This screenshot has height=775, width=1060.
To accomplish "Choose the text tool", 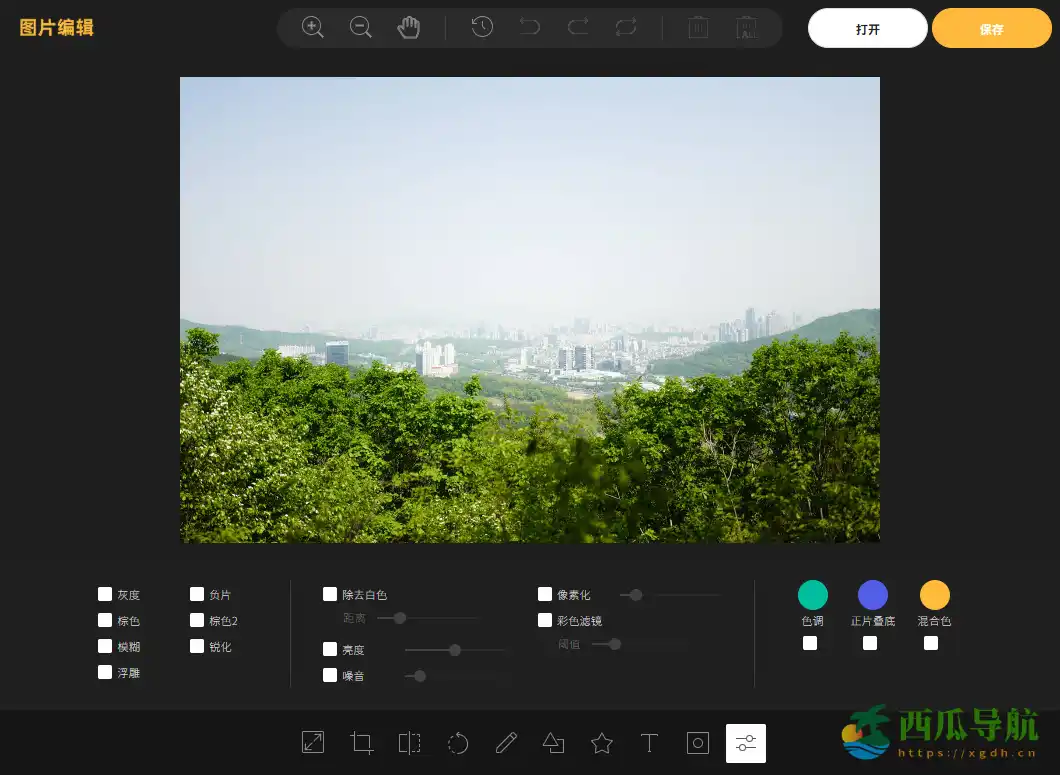I will click(x=649, y=742).
